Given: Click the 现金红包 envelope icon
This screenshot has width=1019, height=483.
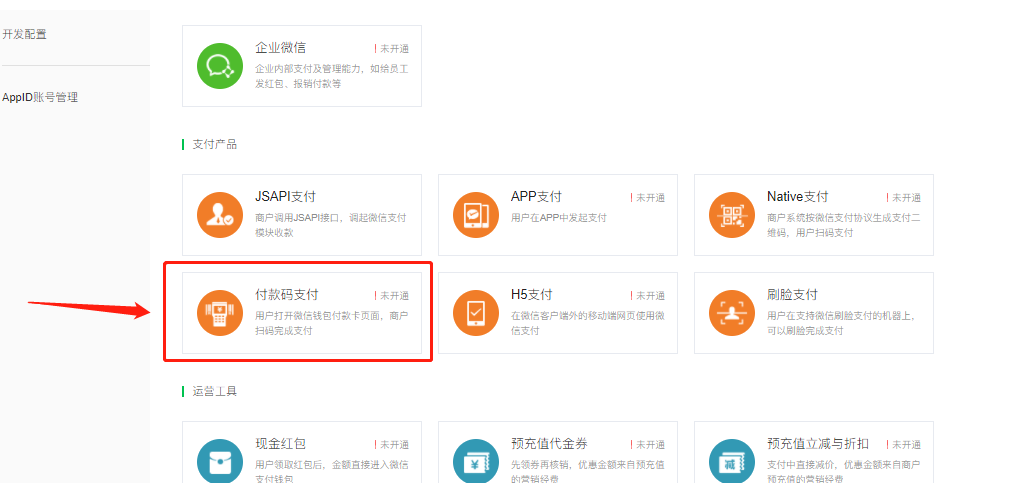Looking at the screenshot, I should (220, 462).
